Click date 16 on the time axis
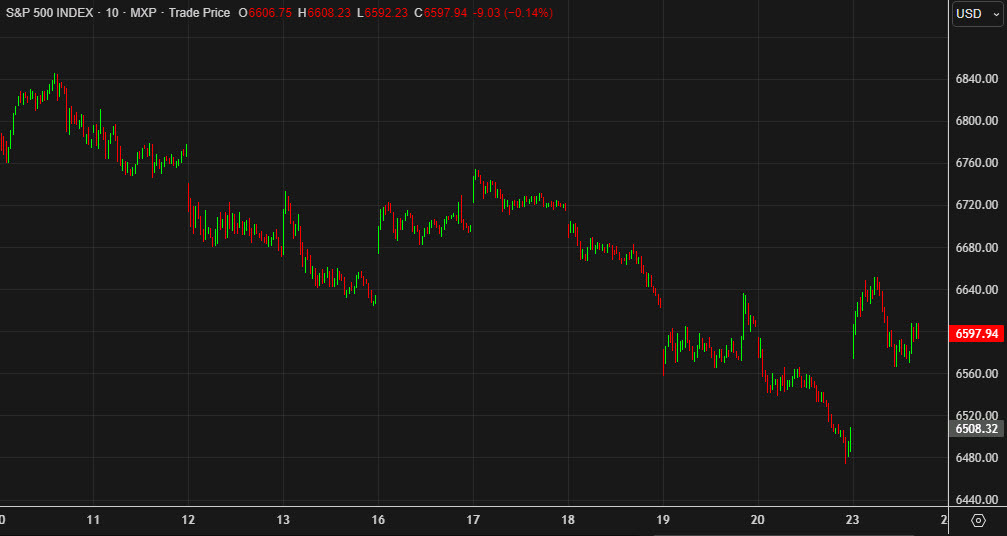Viewport: 1007px width, 536px height. click(x=378, y=520)
